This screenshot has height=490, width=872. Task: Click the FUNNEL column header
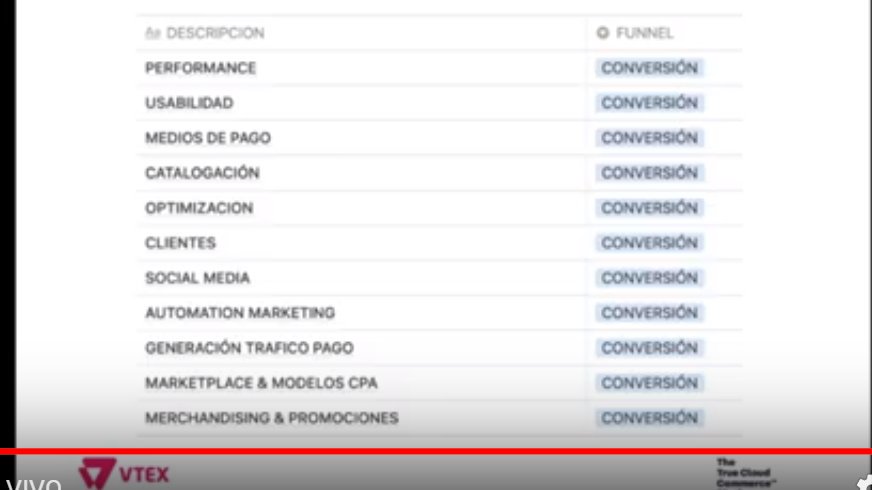point(645,33)
